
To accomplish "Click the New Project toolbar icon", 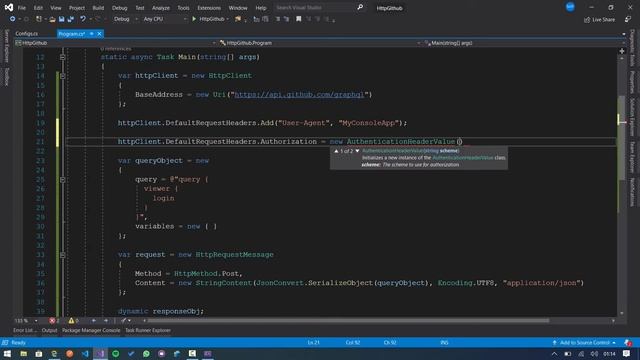I will [x=39, y=19].
